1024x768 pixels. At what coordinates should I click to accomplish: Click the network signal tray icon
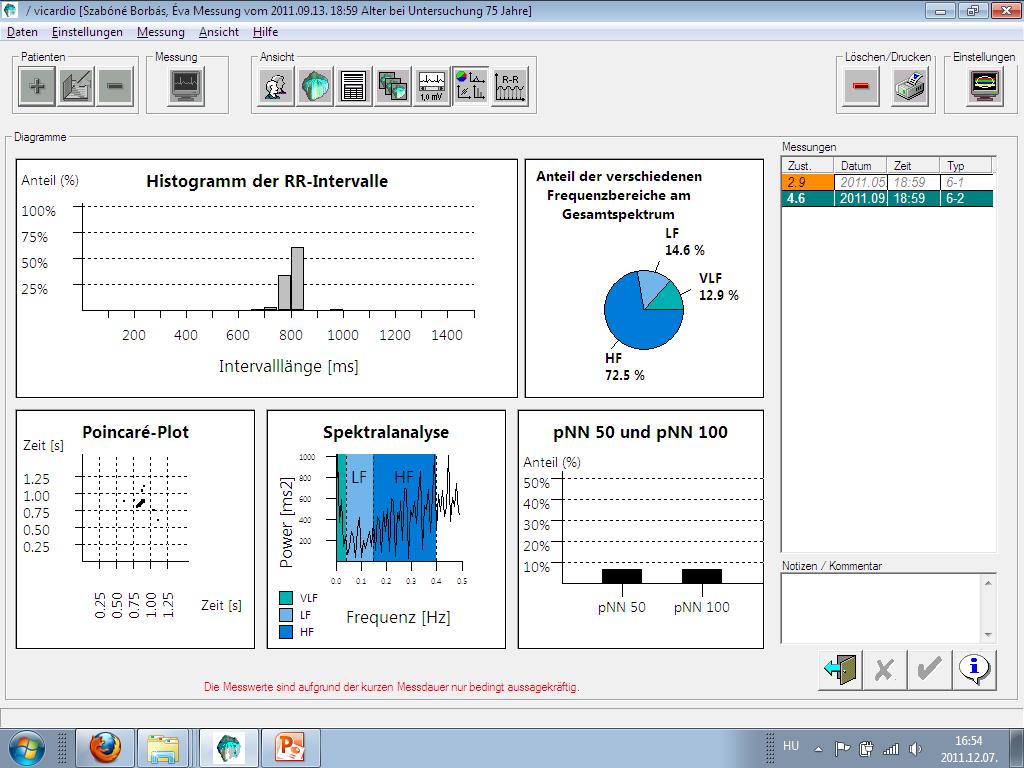click(891, 748)
